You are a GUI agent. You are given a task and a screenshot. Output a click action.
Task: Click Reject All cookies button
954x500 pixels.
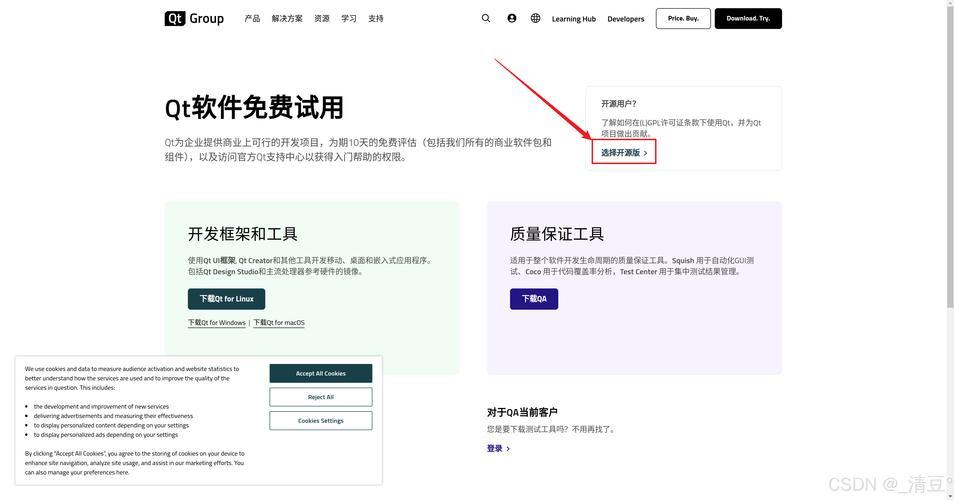tap(321, 397)
